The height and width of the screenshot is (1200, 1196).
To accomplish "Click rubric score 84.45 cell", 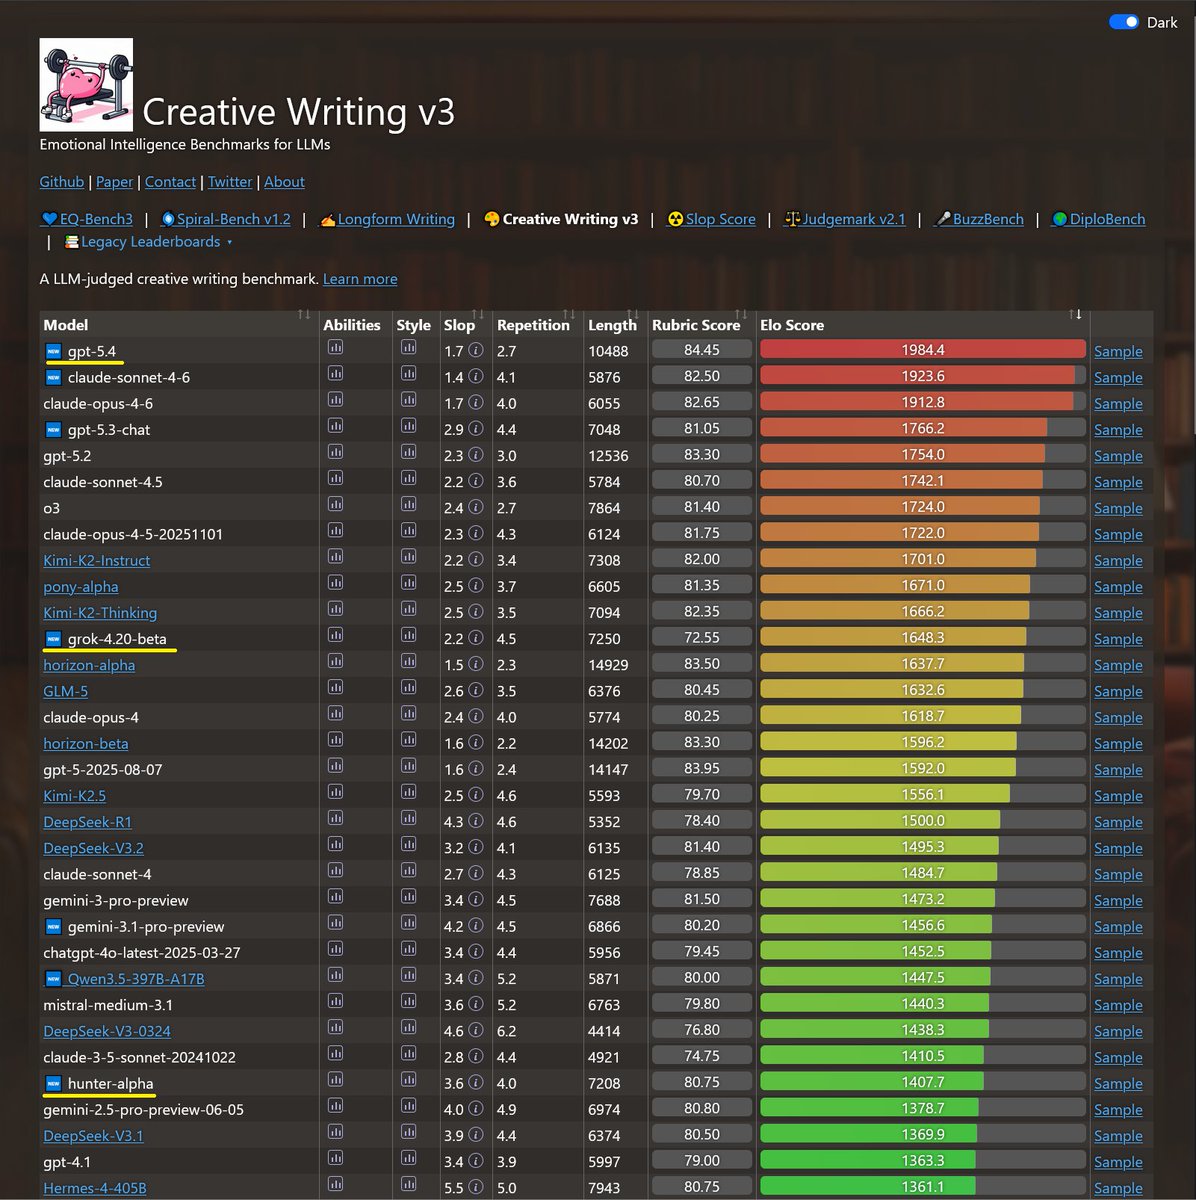I will (702, 349).
